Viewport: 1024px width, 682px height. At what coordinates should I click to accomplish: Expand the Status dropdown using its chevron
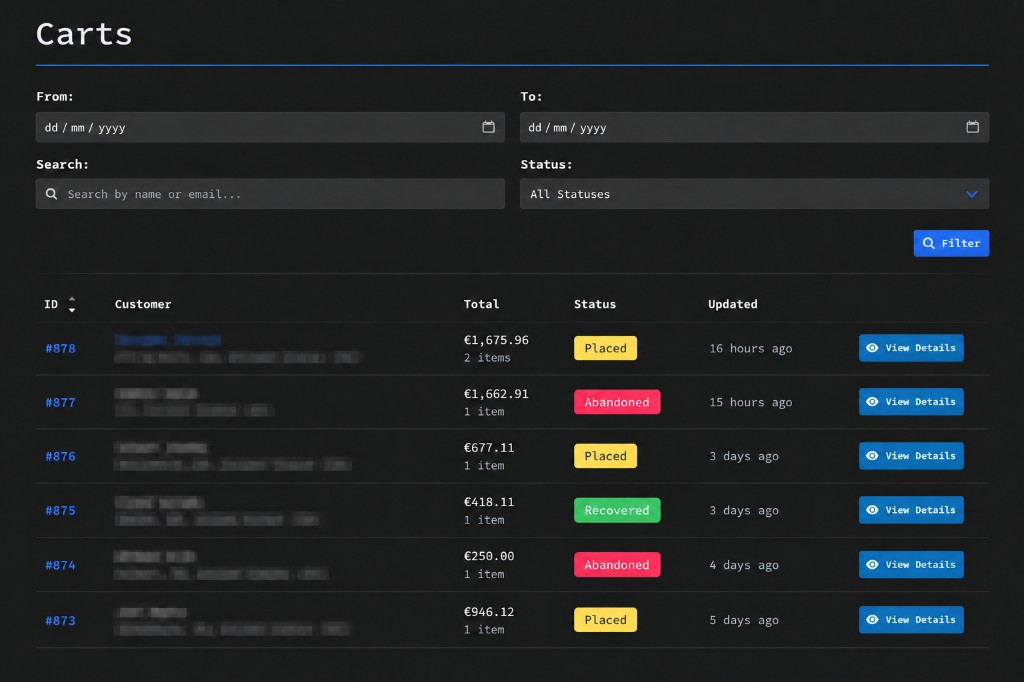[972, 194]
